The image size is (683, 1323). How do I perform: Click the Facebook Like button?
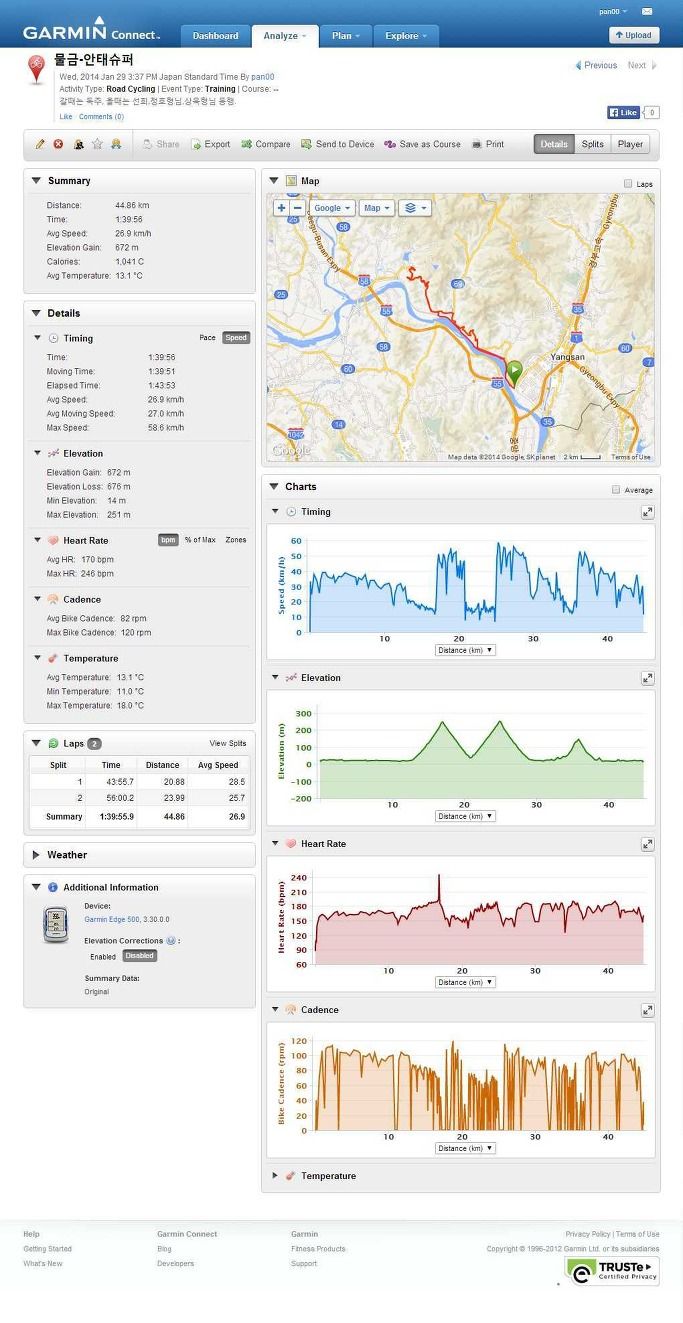tap(623, 113)
